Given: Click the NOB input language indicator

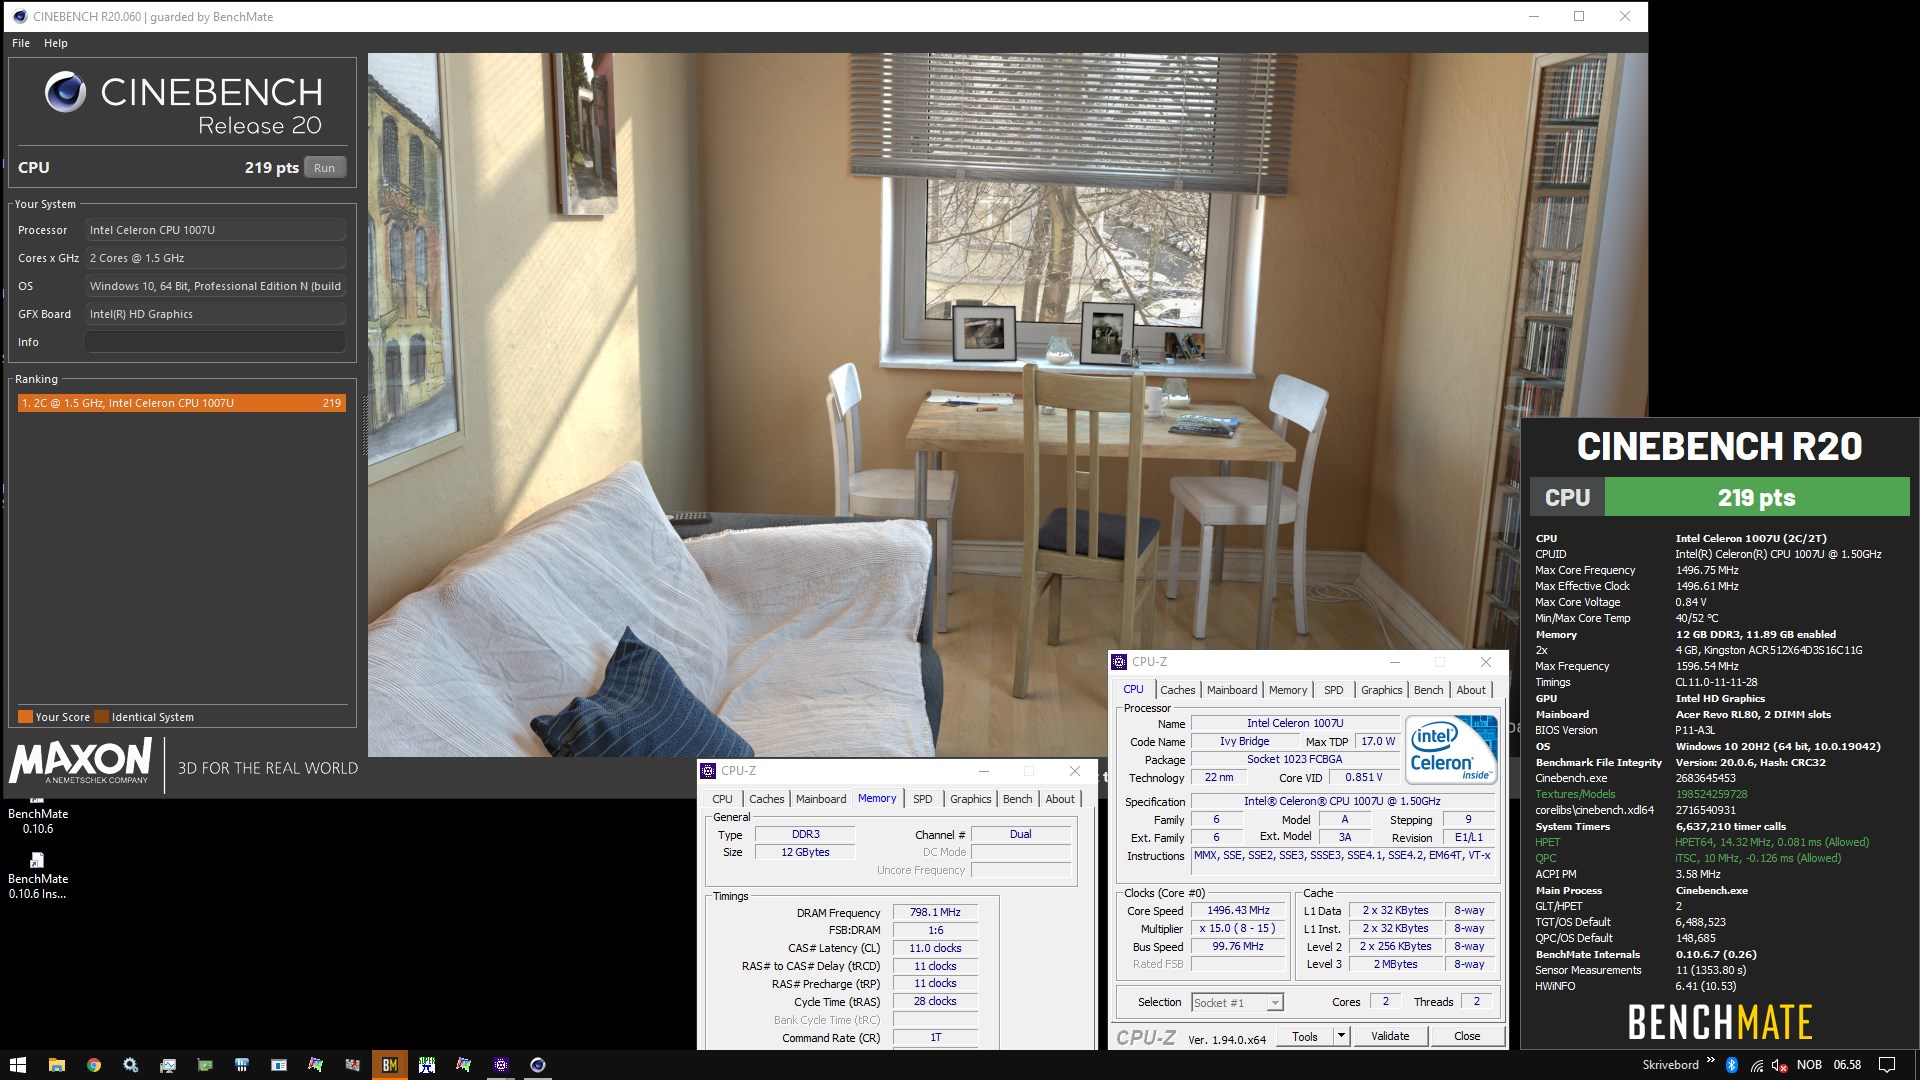Looking at the screenshot, I should click(1809, 1065).
